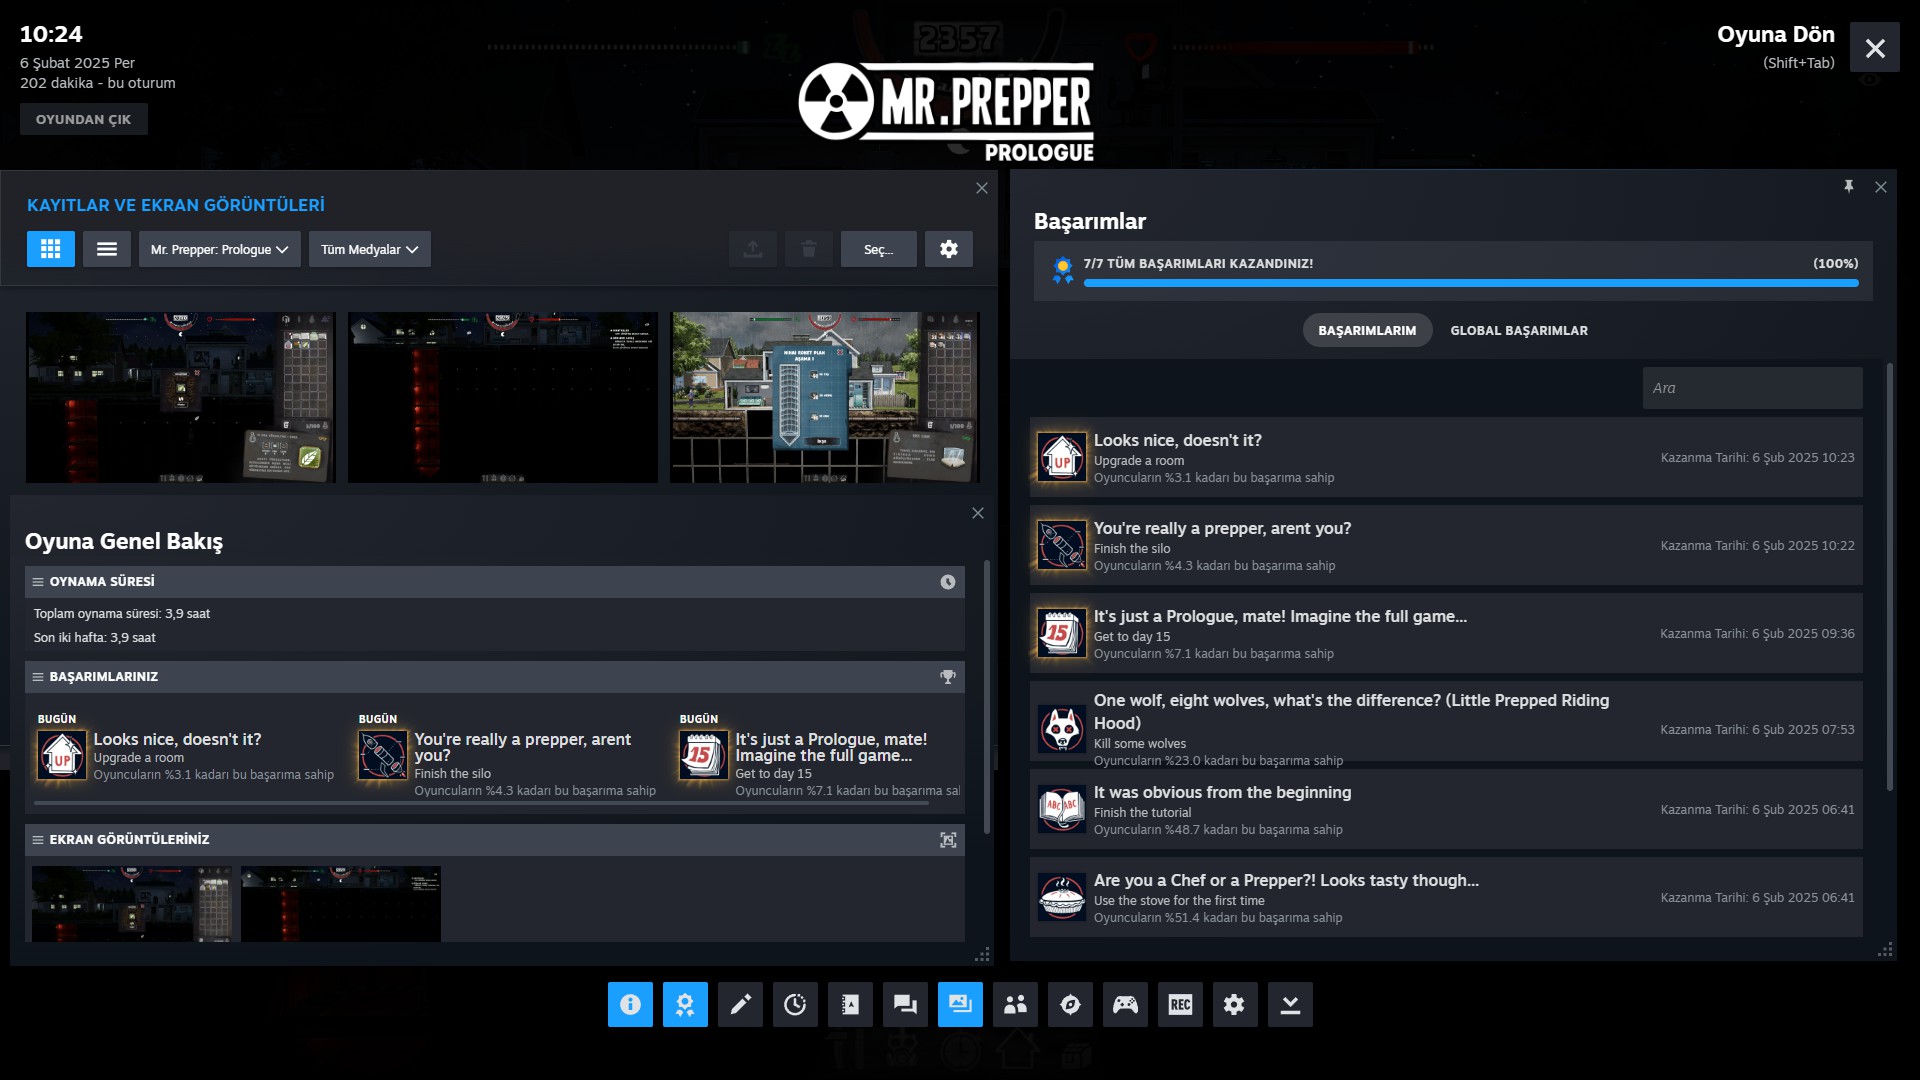Select the BAŞARIMLARIM tab

pyautogui.click(x=1366, y=330)
